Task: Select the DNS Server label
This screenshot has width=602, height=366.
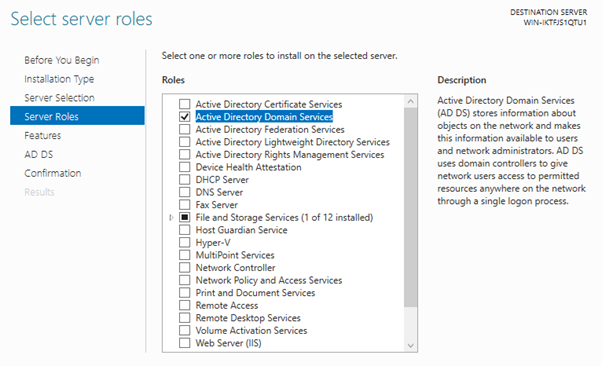Action: tap(219, 192)
